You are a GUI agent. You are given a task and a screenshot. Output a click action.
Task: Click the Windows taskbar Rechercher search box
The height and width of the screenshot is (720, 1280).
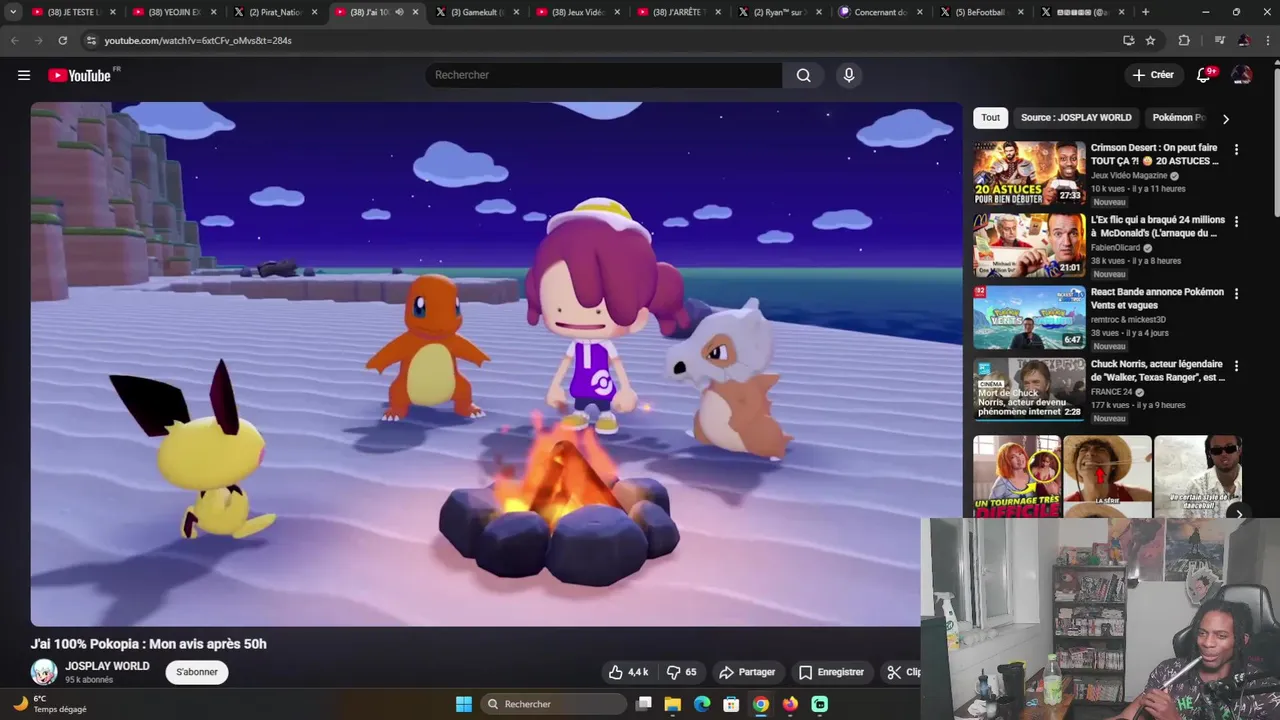coord(553,704)
